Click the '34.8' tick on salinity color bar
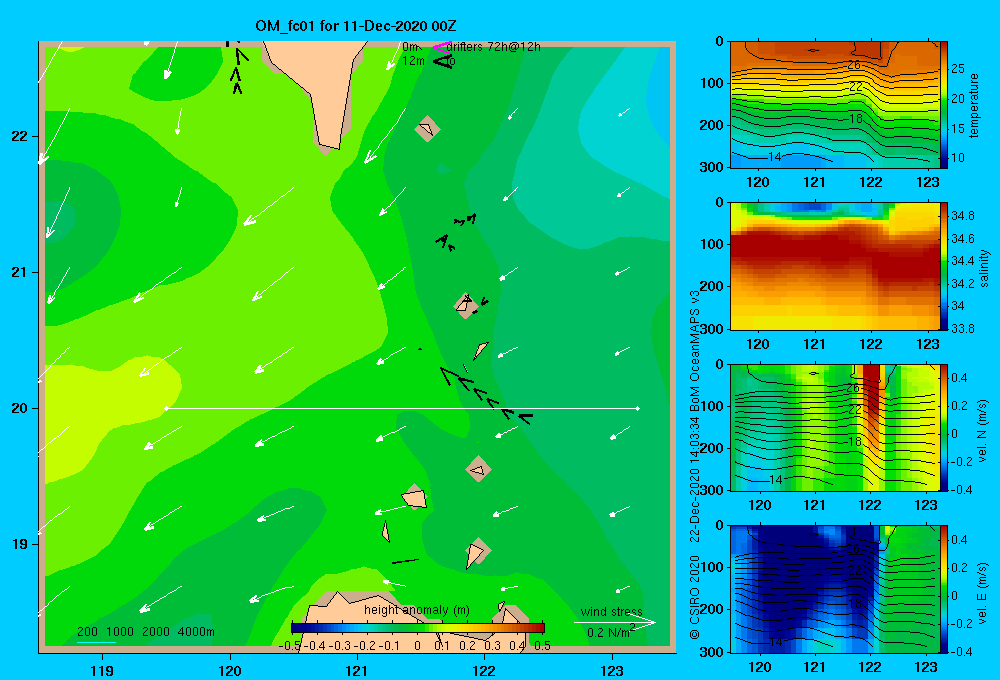 point(963,216)
